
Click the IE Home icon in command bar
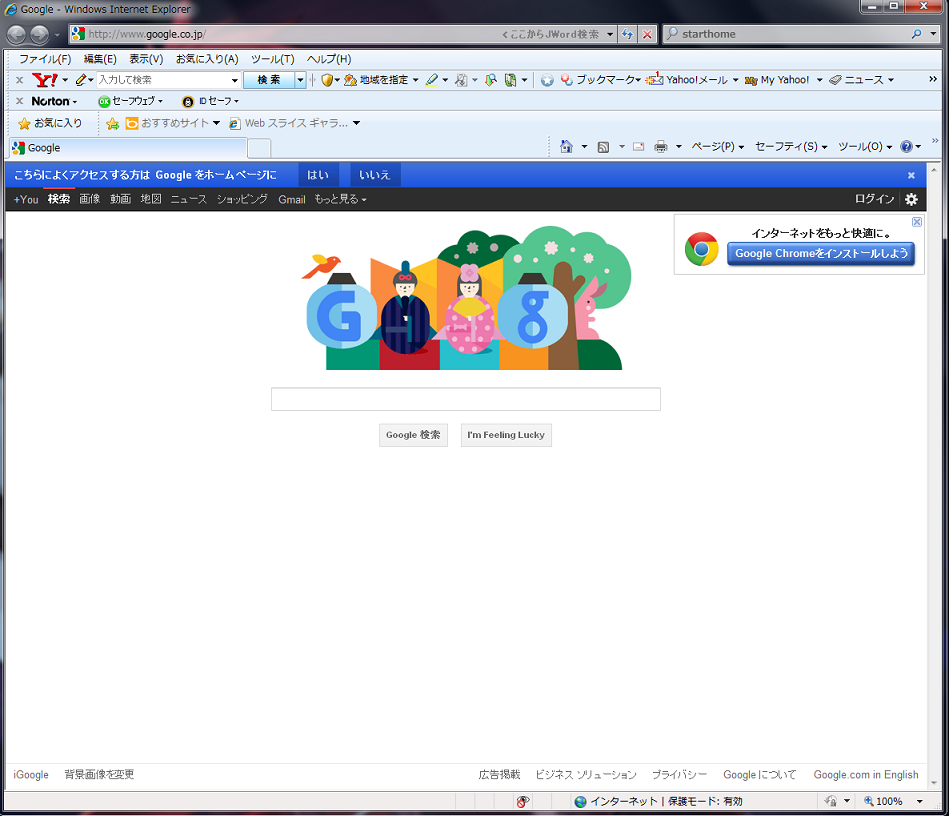(x=566, y=146)
